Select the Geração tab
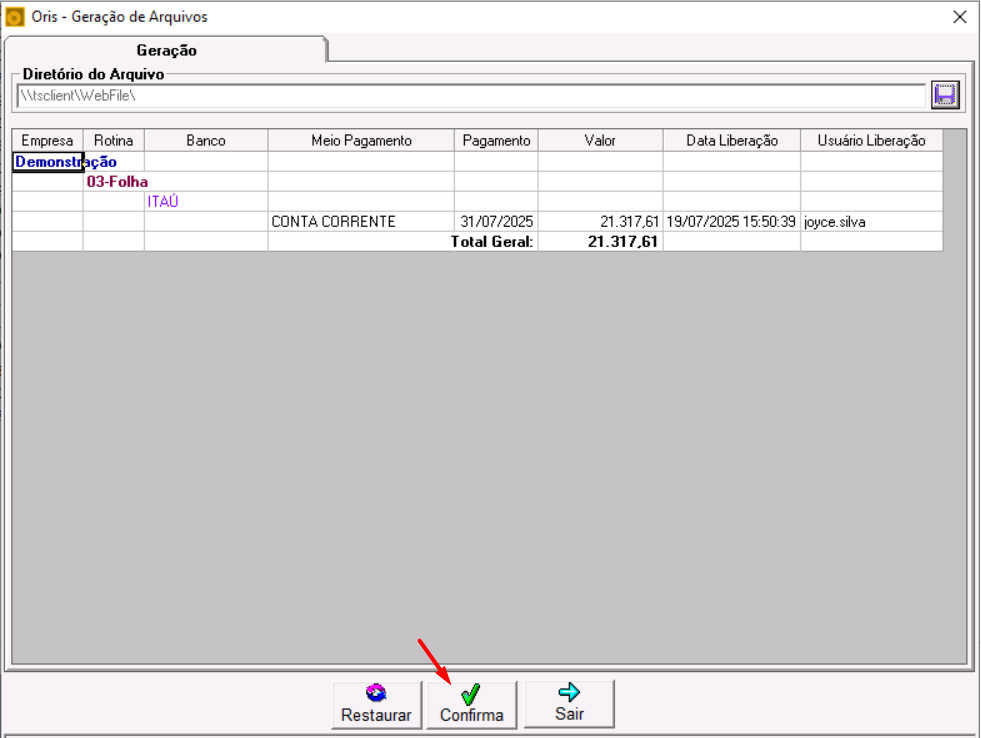Image resolution: width=981 pixels, height=738 pixels. point(166,50)
